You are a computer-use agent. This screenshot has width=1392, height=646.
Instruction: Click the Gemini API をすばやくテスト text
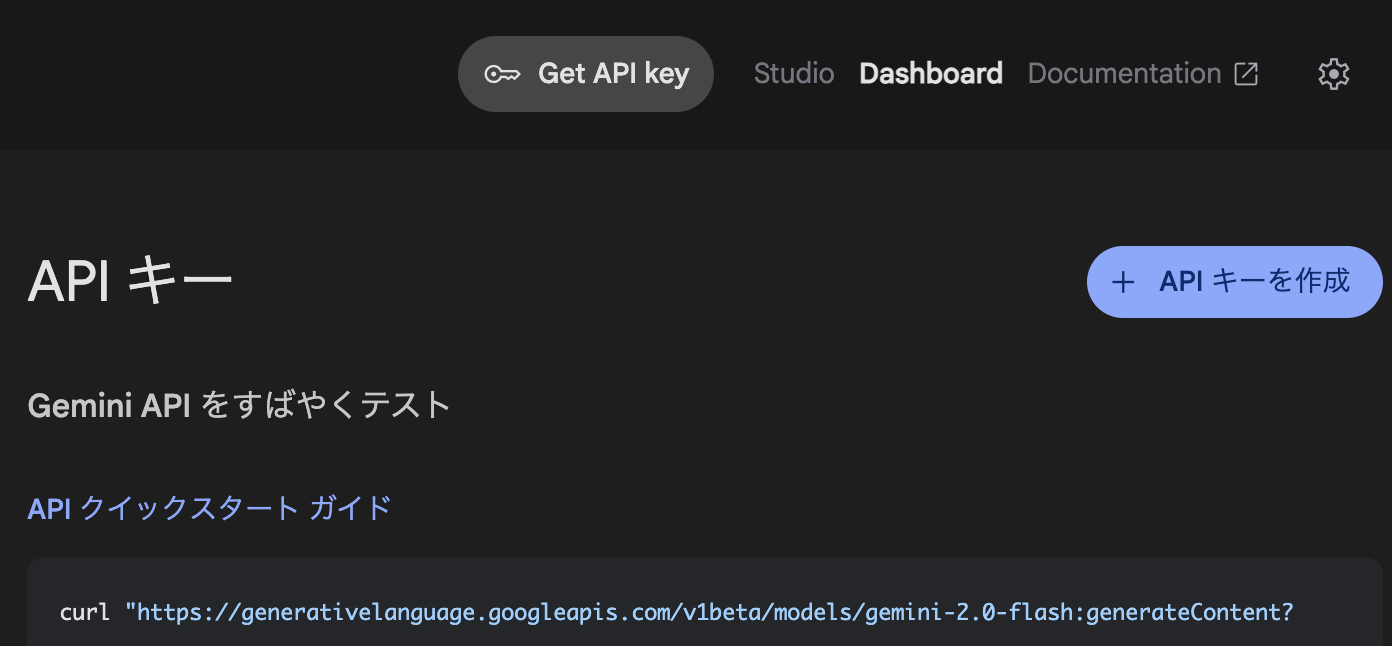tap(239, 405)
